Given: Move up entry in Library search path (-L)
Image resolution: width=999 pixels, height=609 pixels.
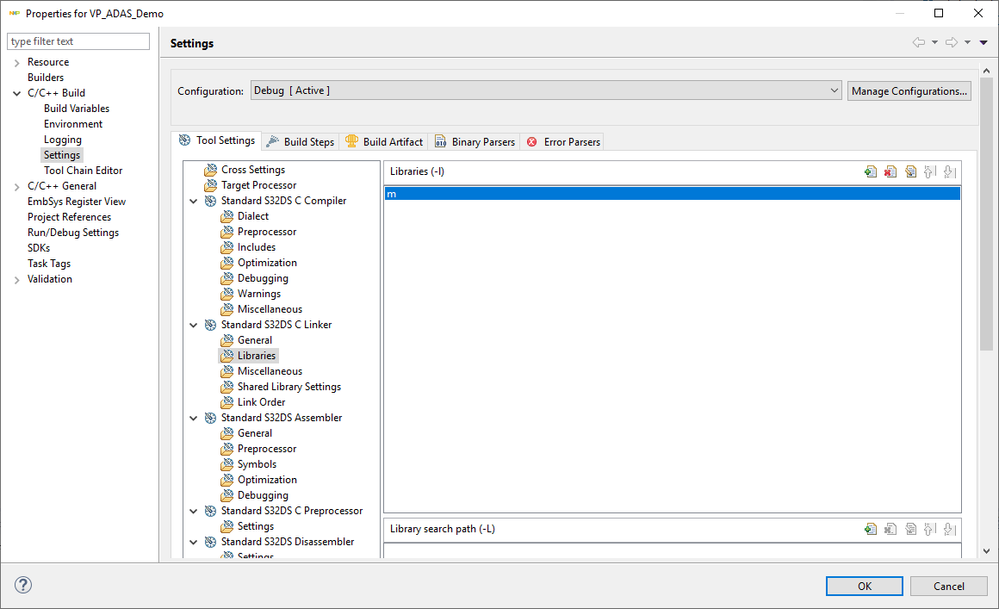Looking at the screenshot, I should pyautogui.click(x=930, y=529).
